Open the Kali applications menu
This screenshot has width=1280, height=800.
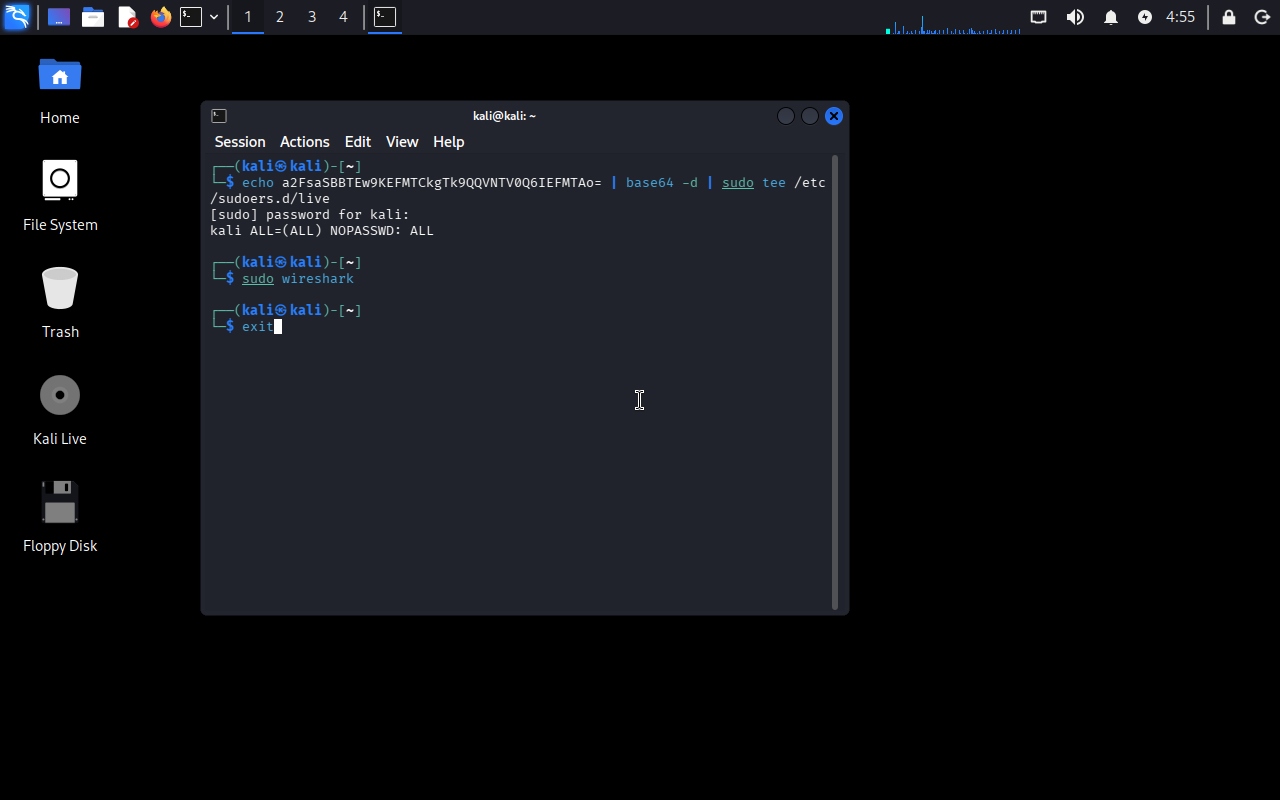click(17, 17)
